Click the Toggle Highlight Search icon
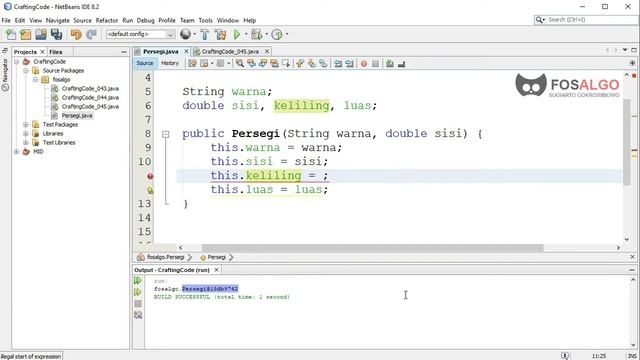 (x=274, y=63)
